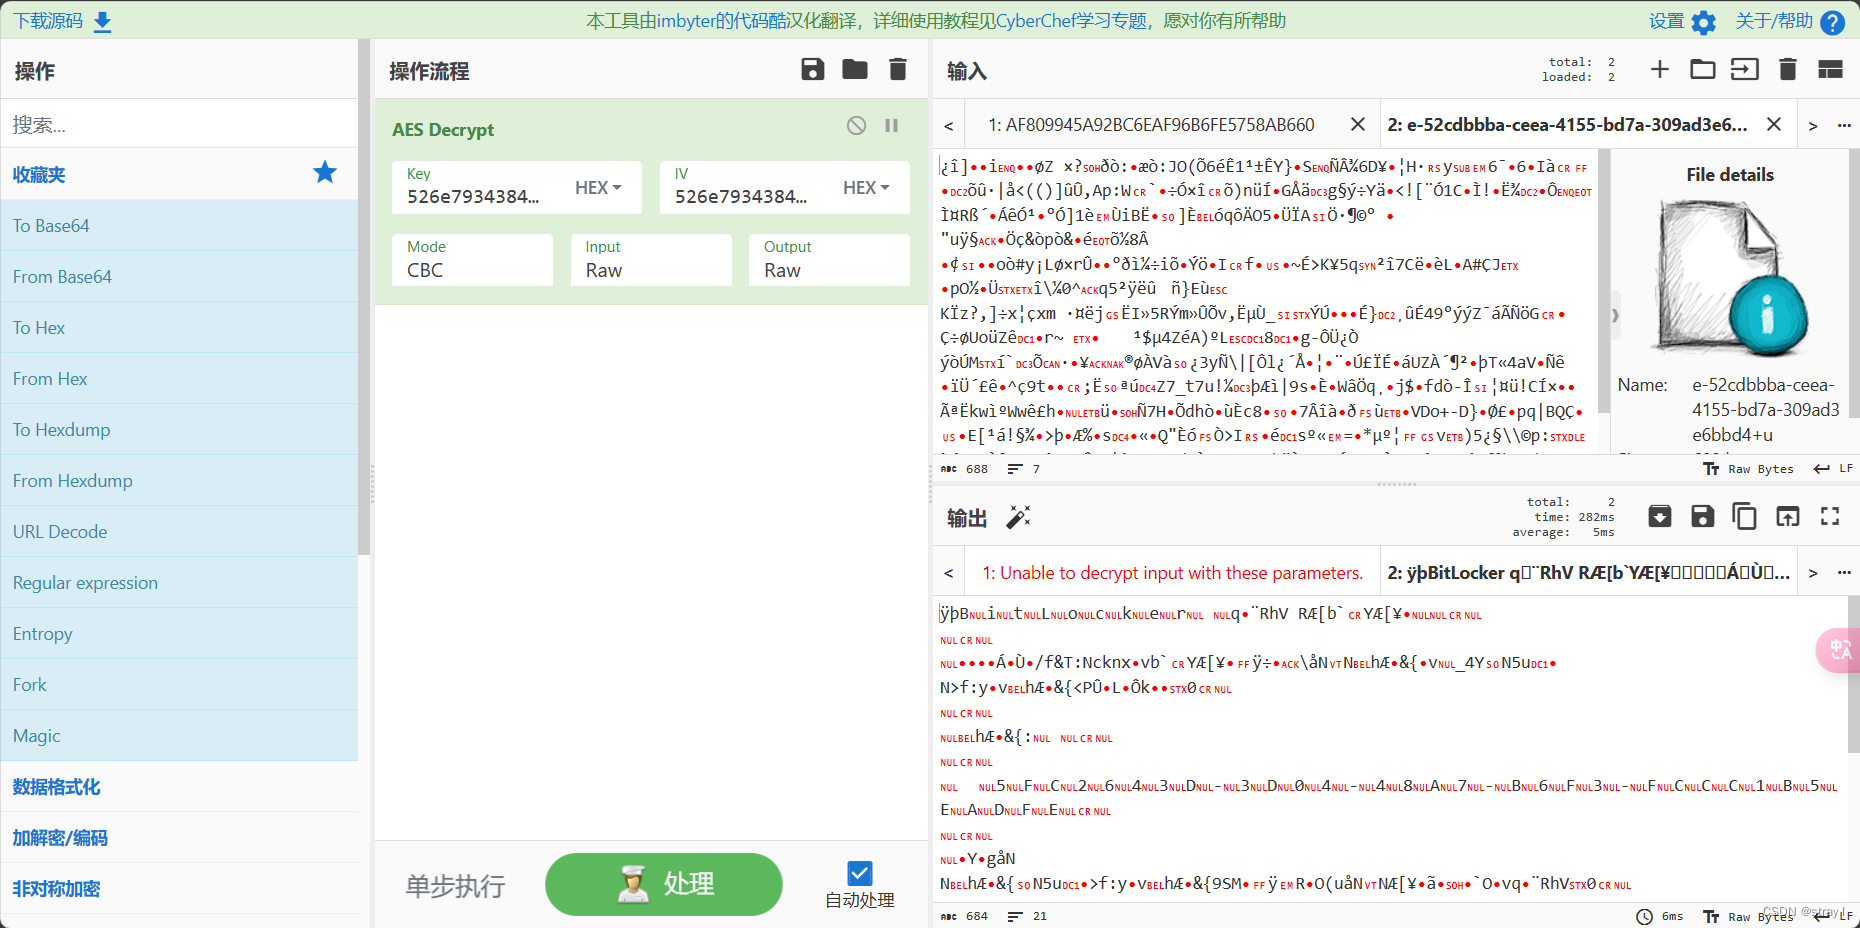Select URL Decode operation
Viewport: 1860px width, 928px height.
[x=179, y=532]
